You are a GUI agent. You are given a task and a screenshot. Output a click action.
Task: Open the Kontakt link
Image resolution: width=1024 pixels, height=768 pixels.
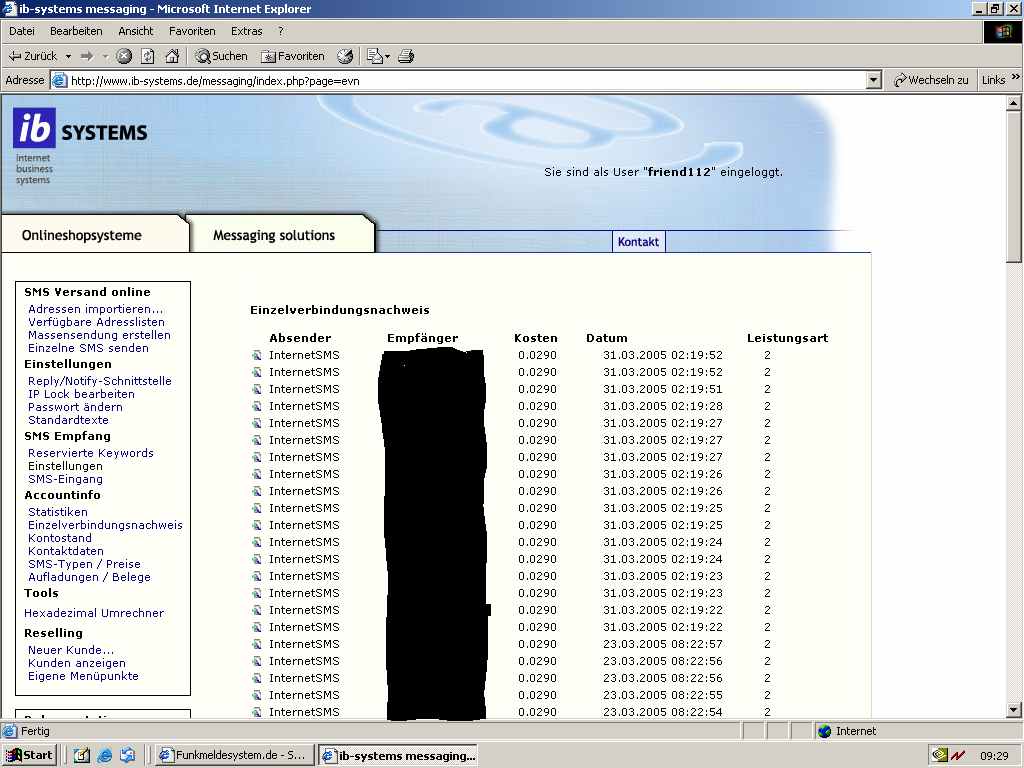click(638, 242)
